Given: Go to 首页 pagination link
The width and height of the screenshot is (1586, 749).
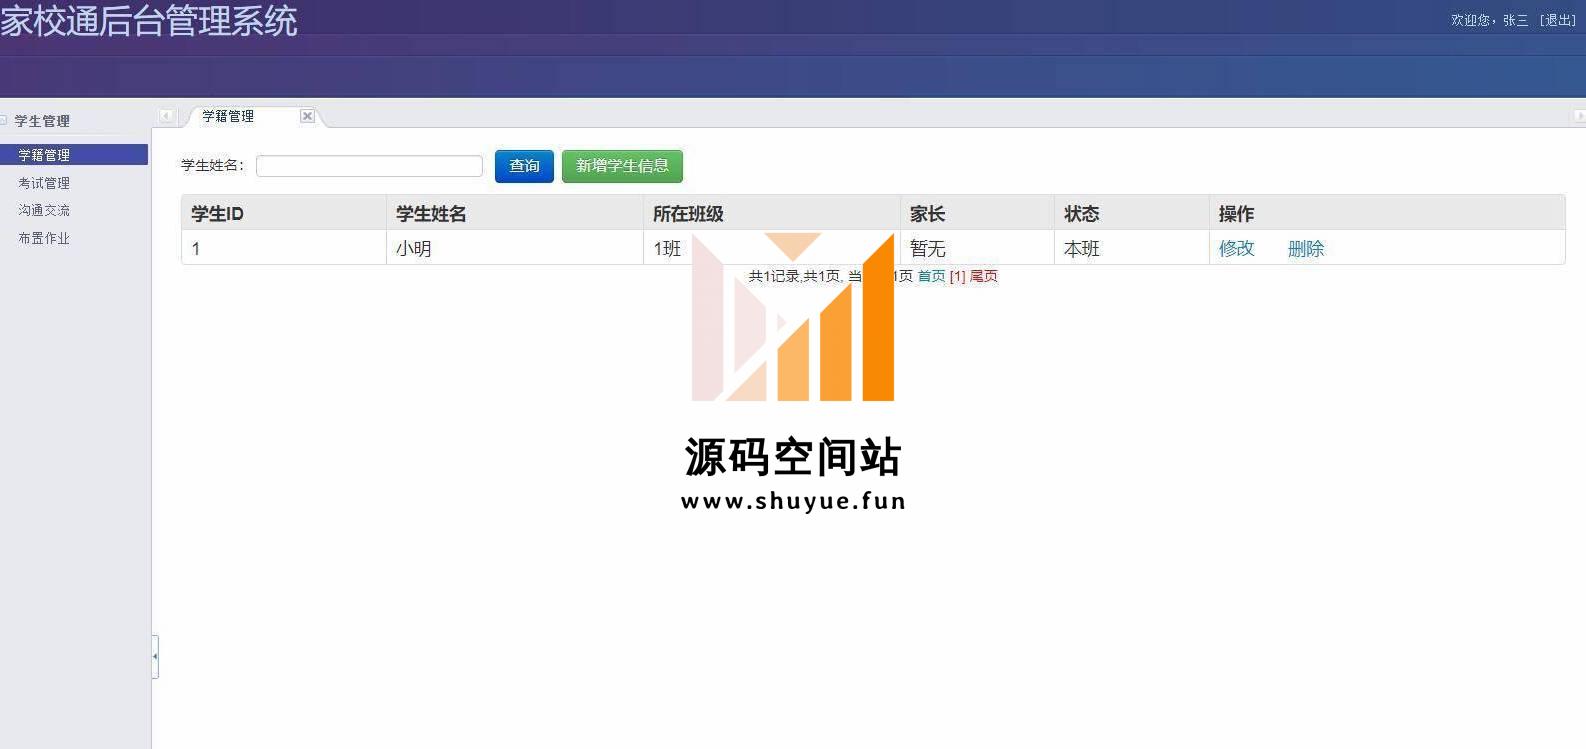Looking at the screenshot, I should pyautogui.click(x=931, y=276).
